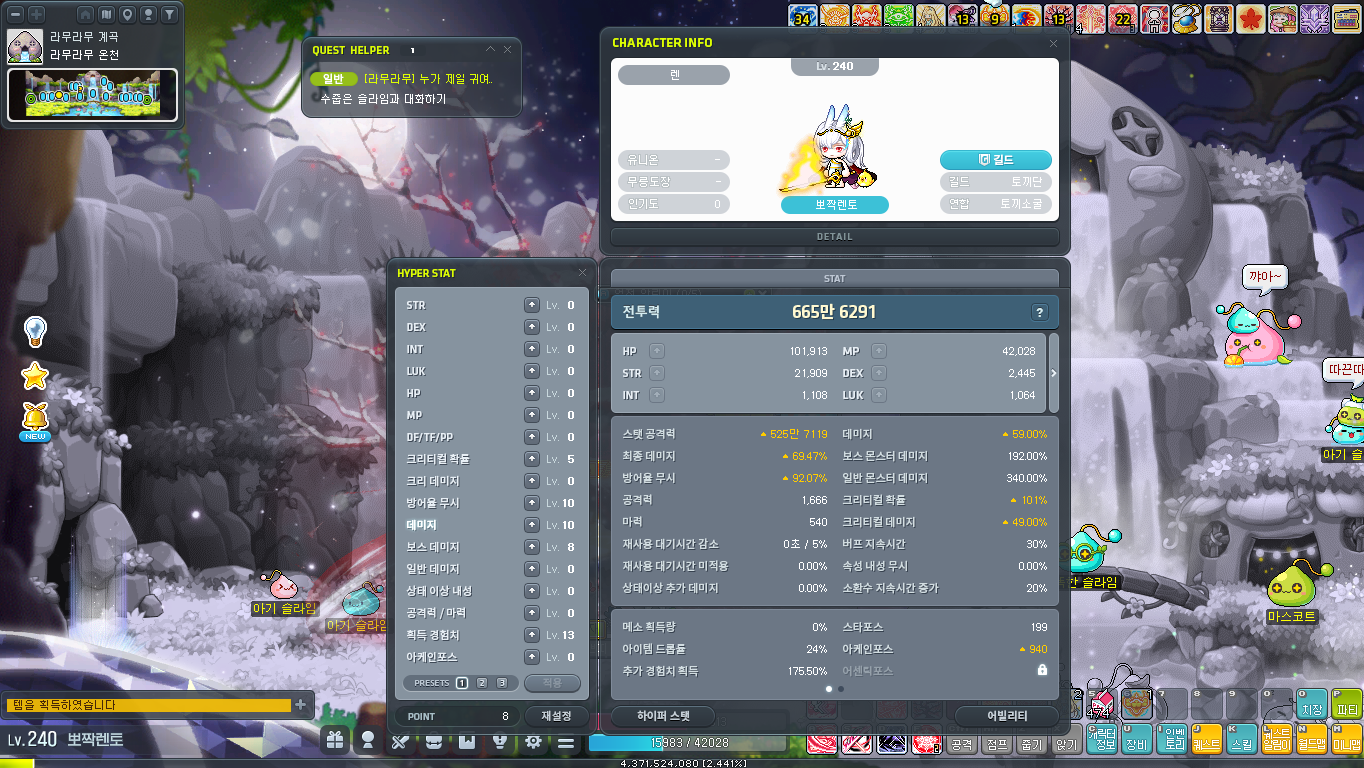Open the three-line menu icon in bottom bar
Screen dimensions: 1364x768
click(566, 741)
